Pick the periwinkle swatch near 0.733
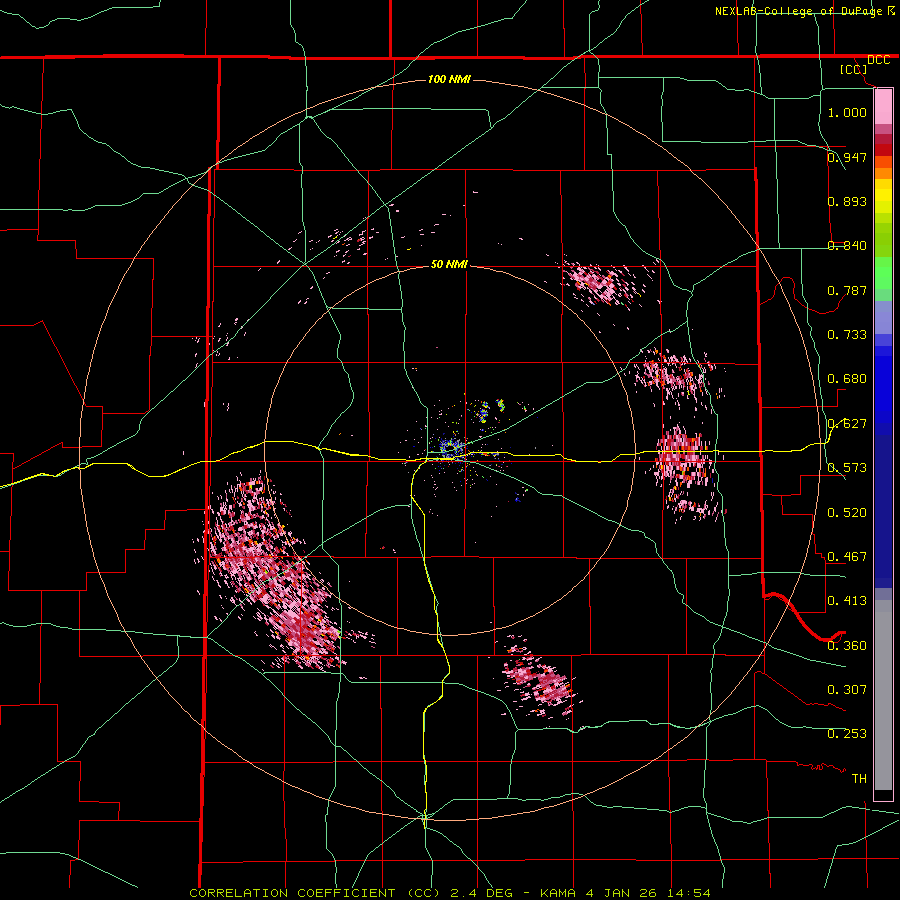 [x=883, y=319]
